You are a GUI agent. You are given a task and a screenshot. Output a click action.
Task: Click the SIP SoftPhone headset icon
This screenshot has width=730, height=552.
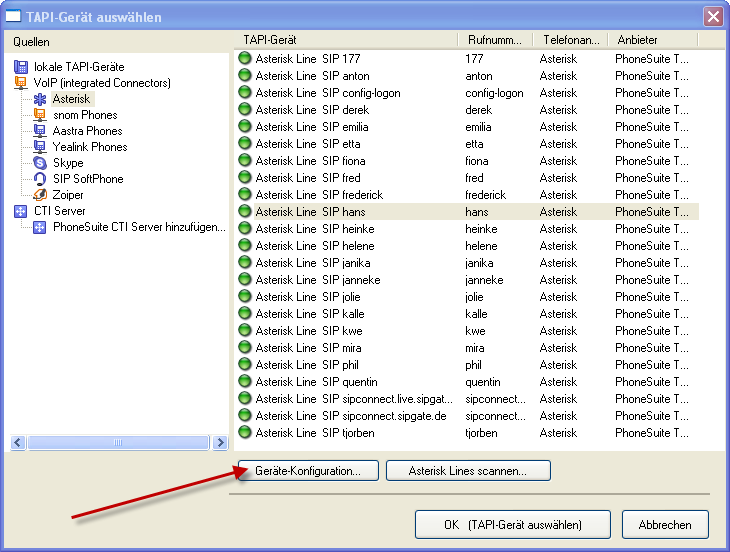[x=40, y=179]
